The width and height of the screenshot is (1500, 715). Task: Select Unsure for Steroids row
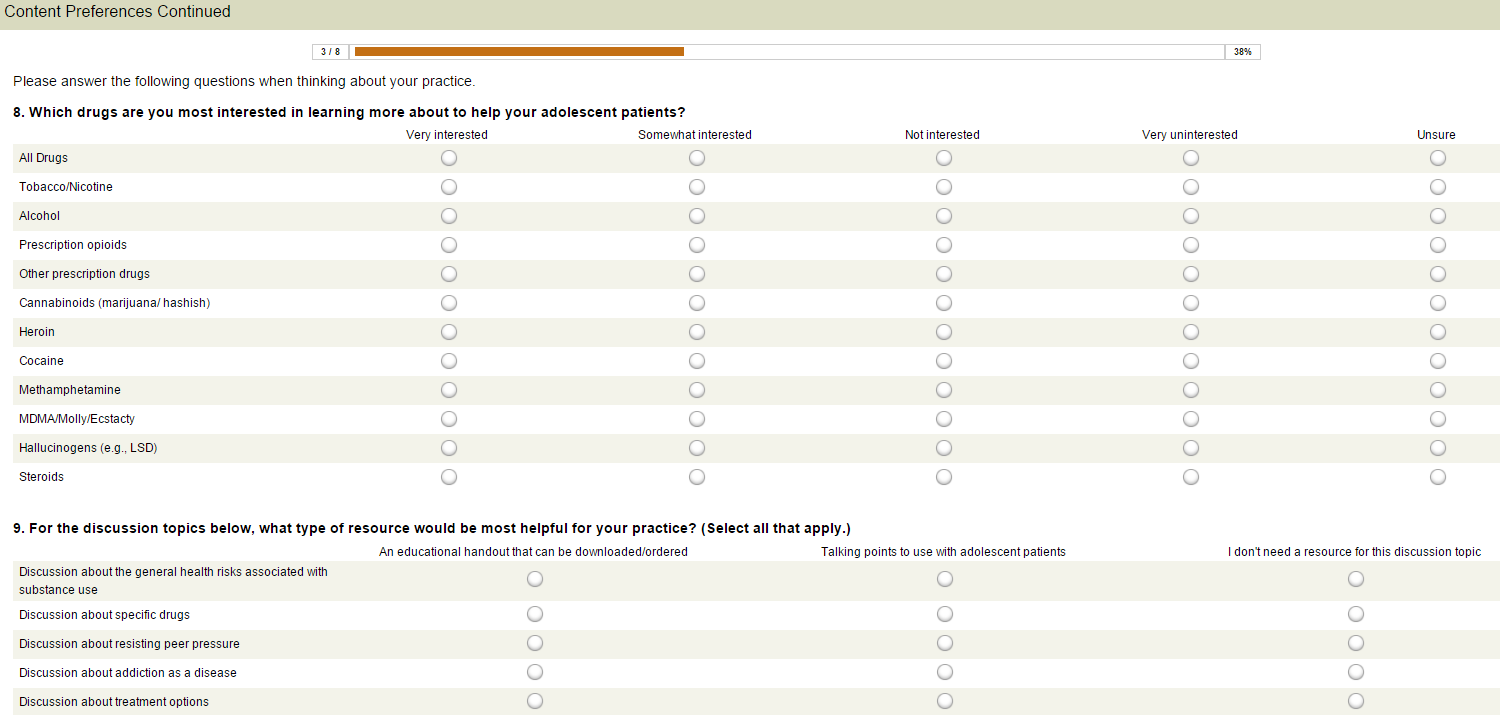pos(1438,477)
